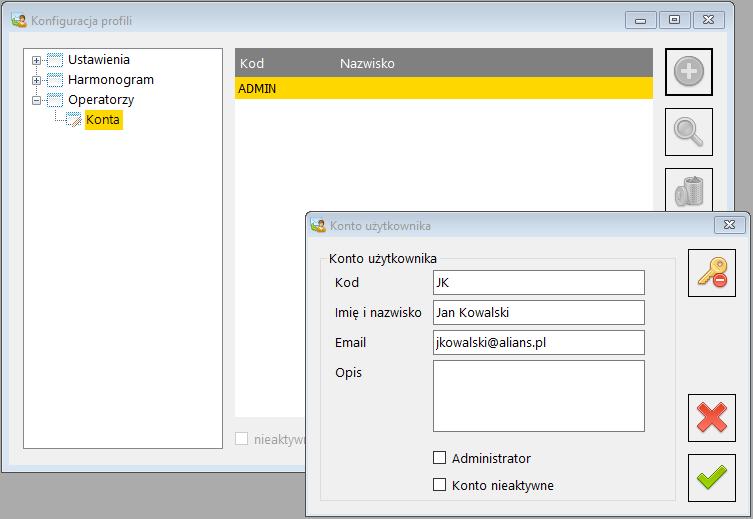Click the Kod column header
The width and height of the screenshot is (753, 519).
(x=252, y=63)
